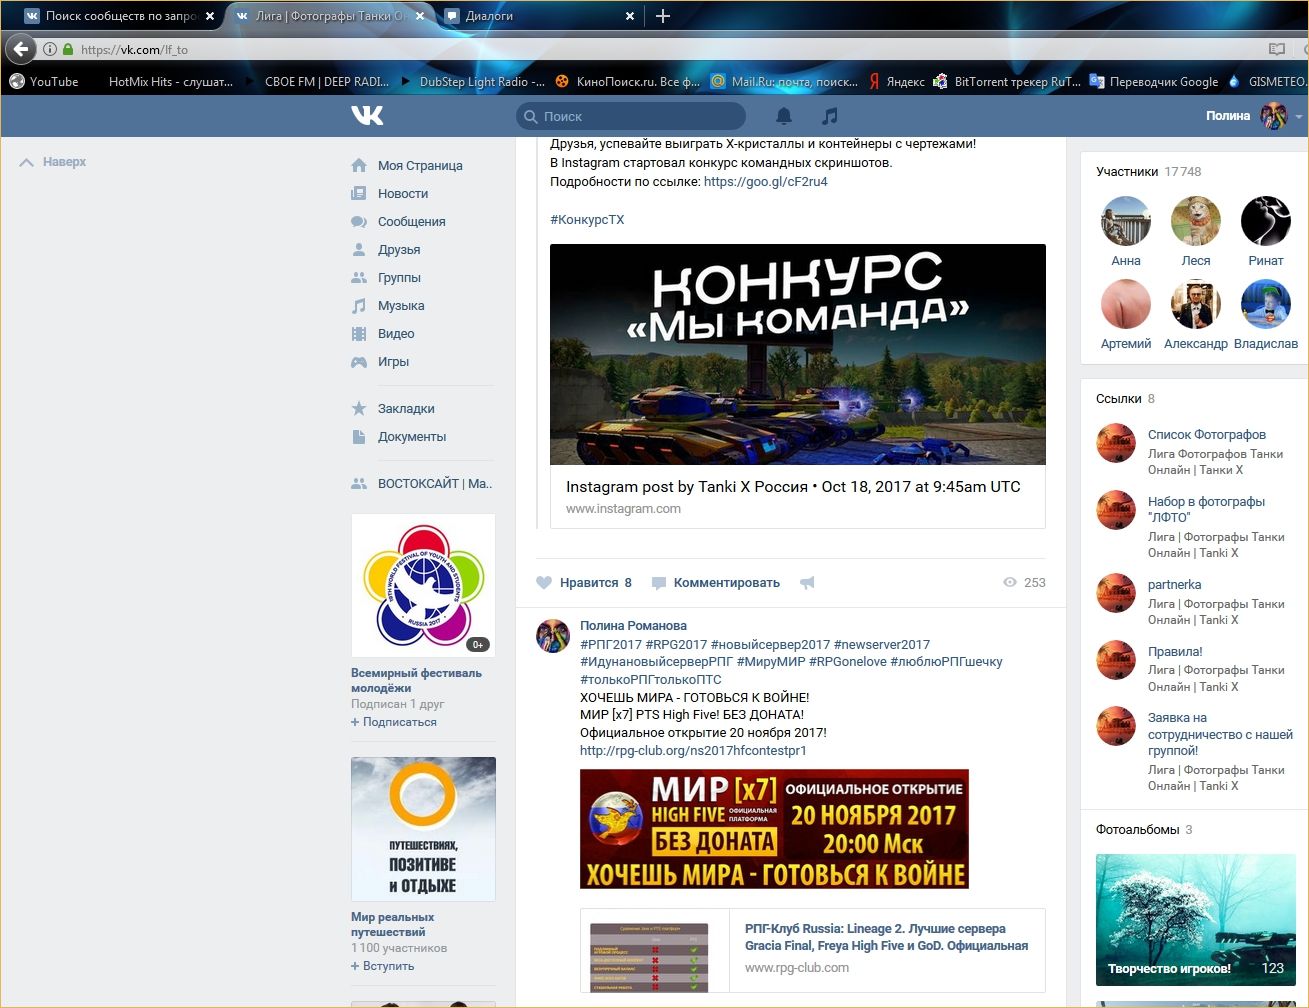This screenshot has height=1008, width=1309.
Task: Open goo.gl/cF2ru4 link
Action: (x=766, y=182)
